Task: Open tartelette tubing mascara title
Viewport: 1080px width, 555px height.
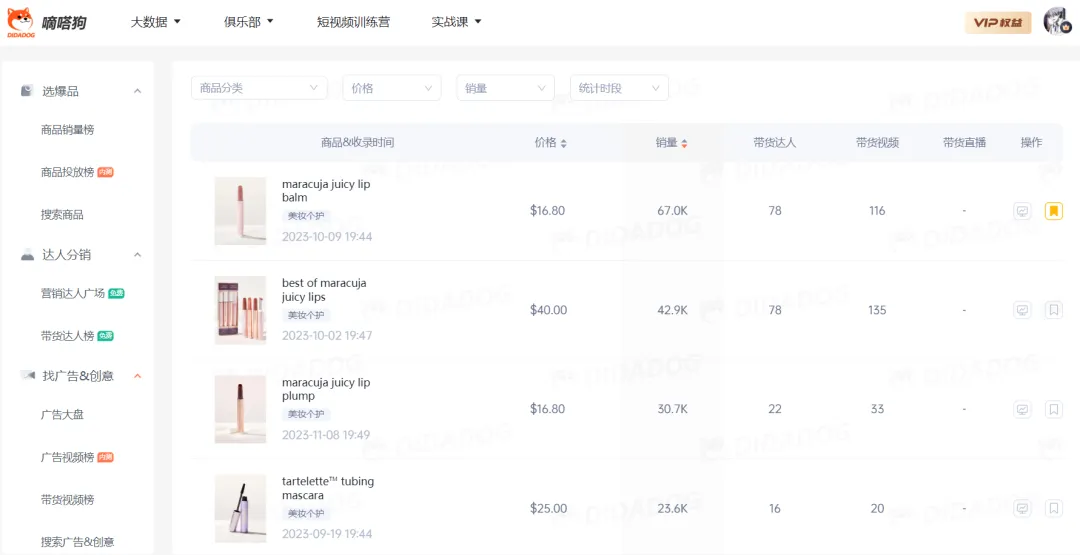Action: click(x=329, y=488)
